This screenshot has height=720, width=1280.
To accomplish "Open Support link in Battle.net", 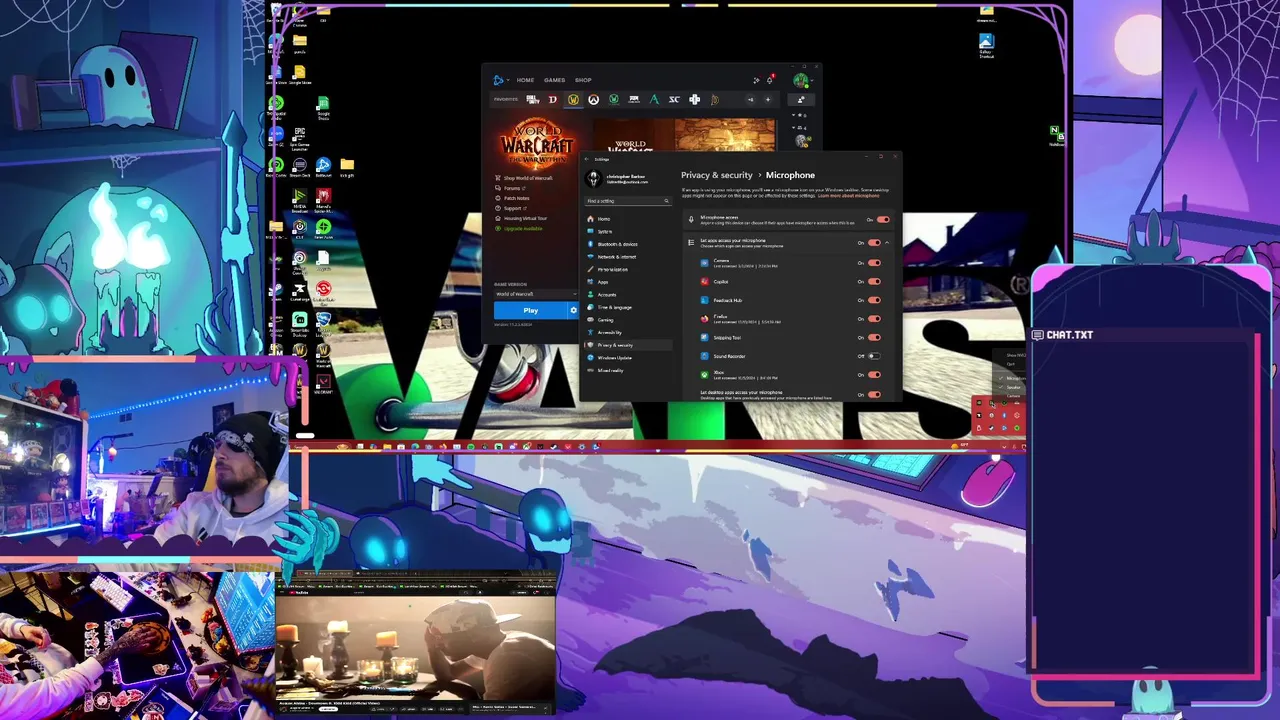I will [x=514, y=208].
